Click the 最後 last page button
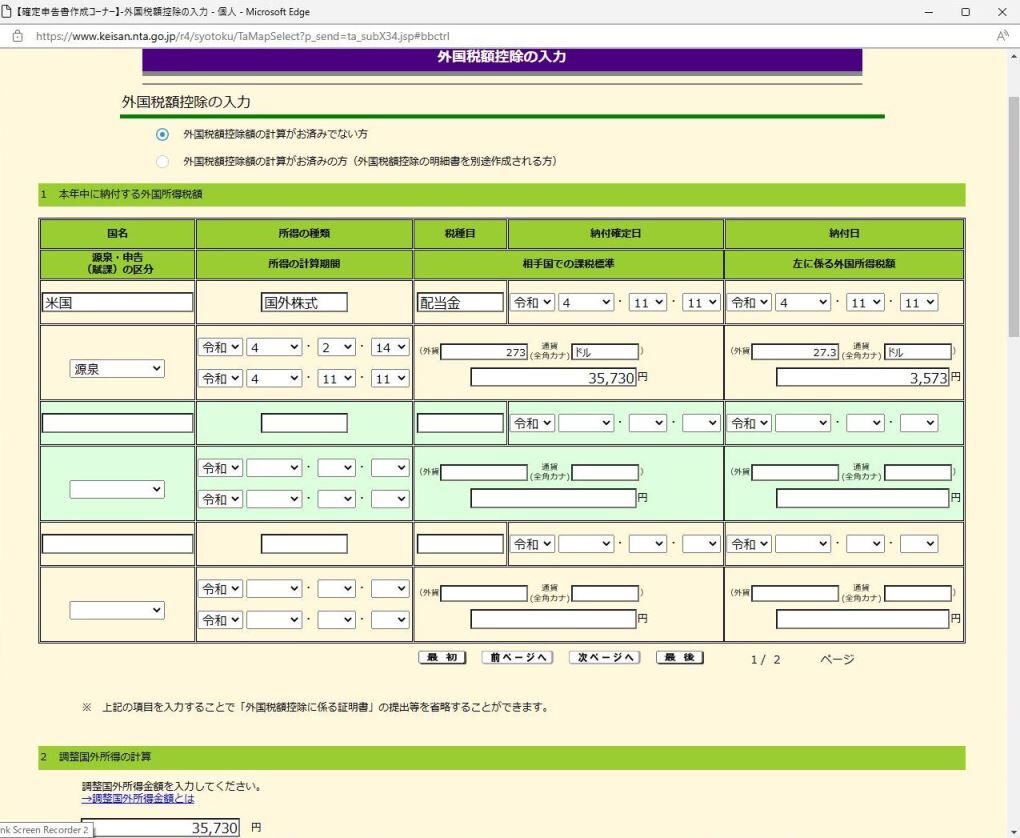This screenshot has width=1020, height=838. [x=680, y=658]
